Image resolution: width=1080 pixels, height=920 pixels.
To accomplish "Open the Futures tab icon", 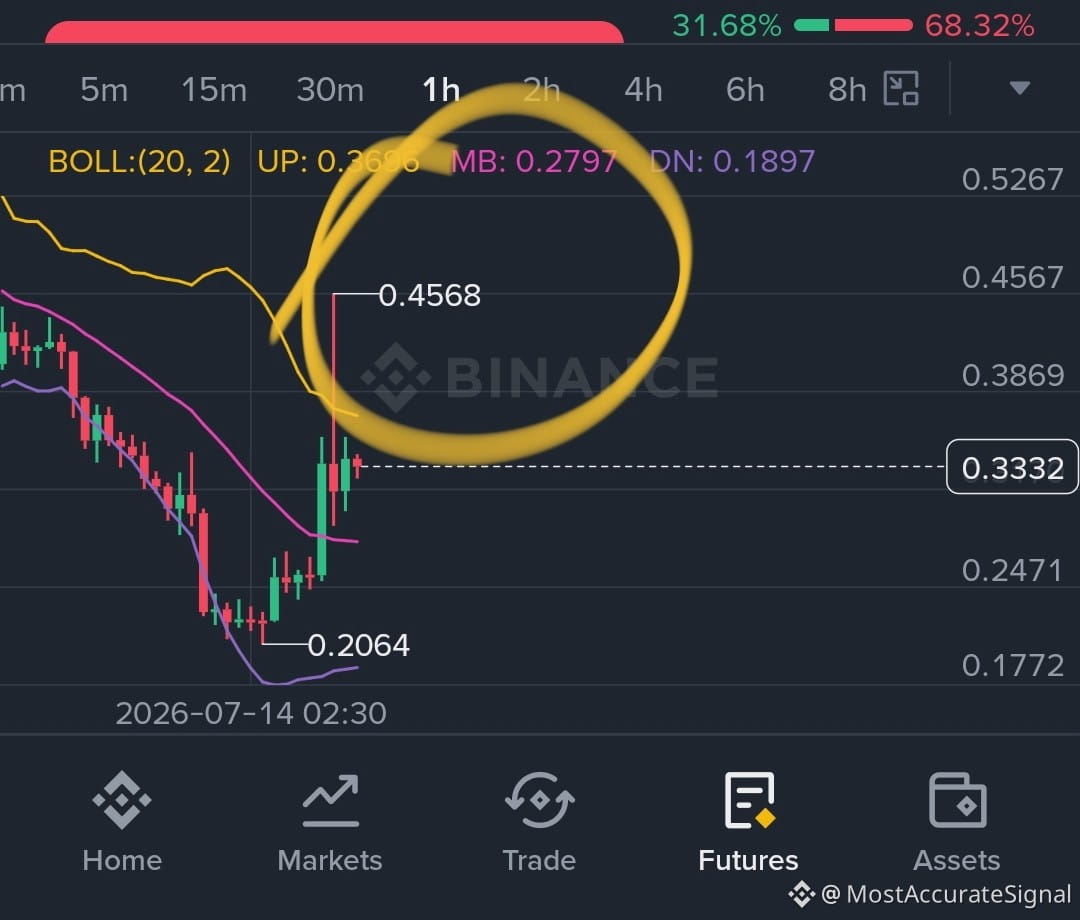I will click(x=749, y=800).
